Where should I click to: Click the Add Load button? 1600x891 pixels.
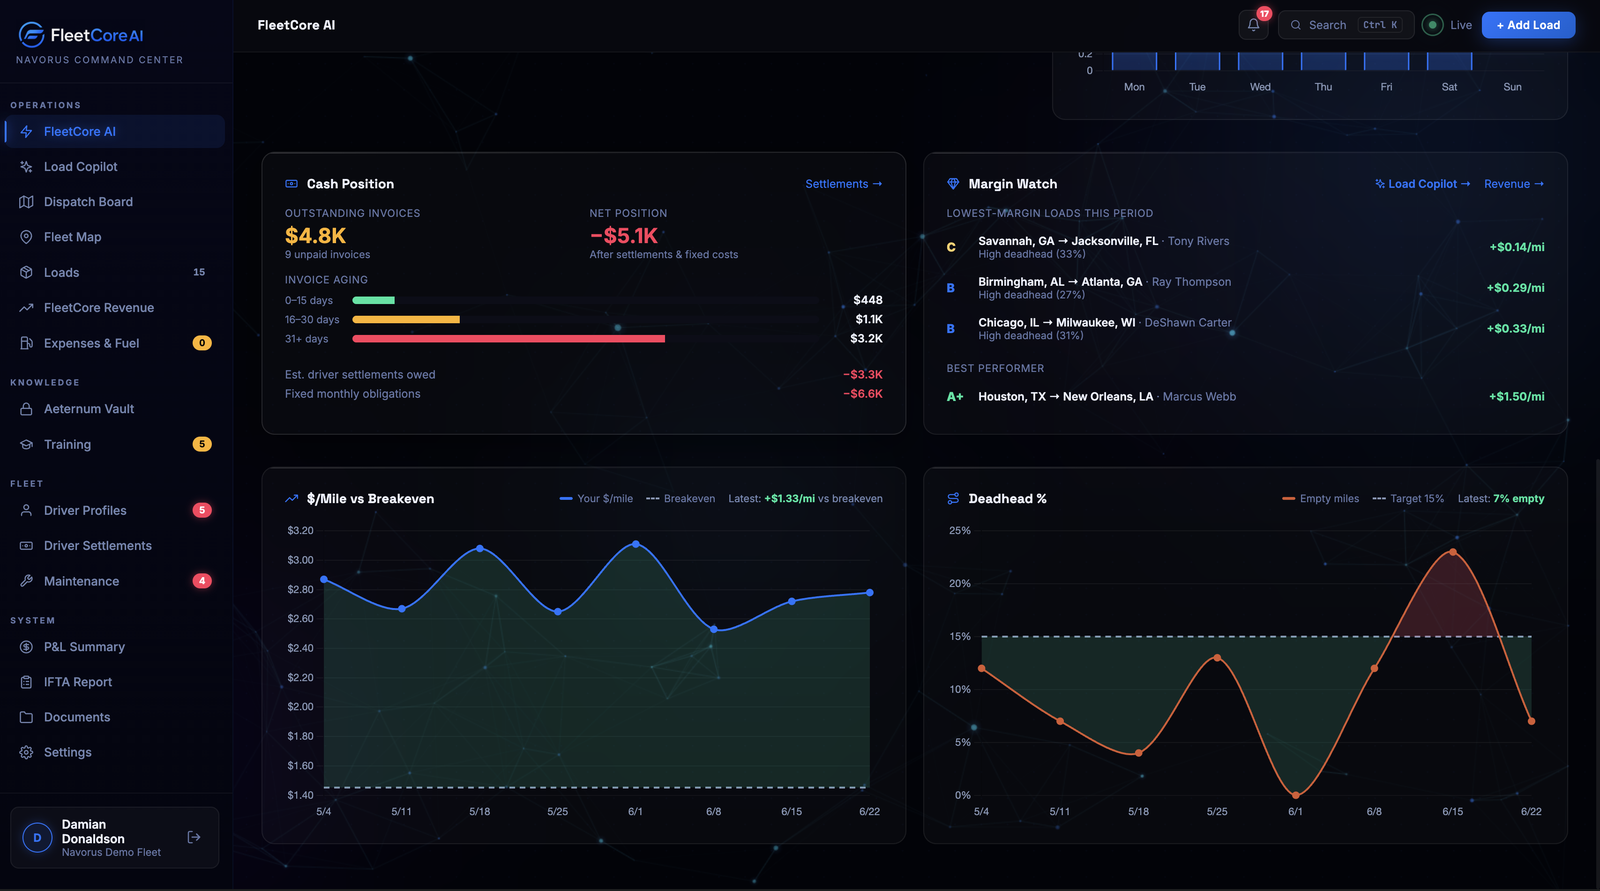coord(1528,25)
